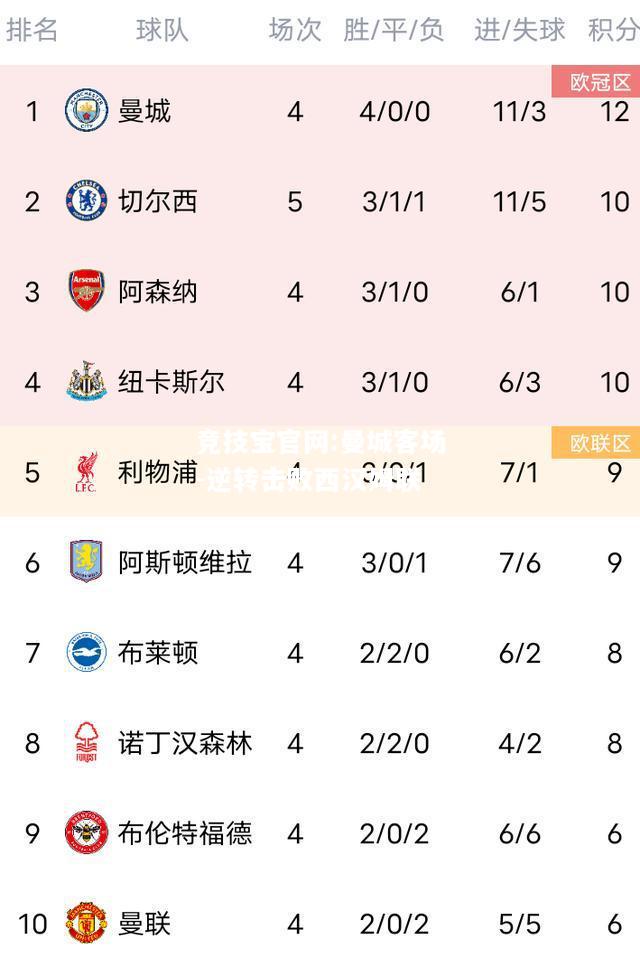
Task: Click the Brentford bee crest
Action: tap(86, 833)
